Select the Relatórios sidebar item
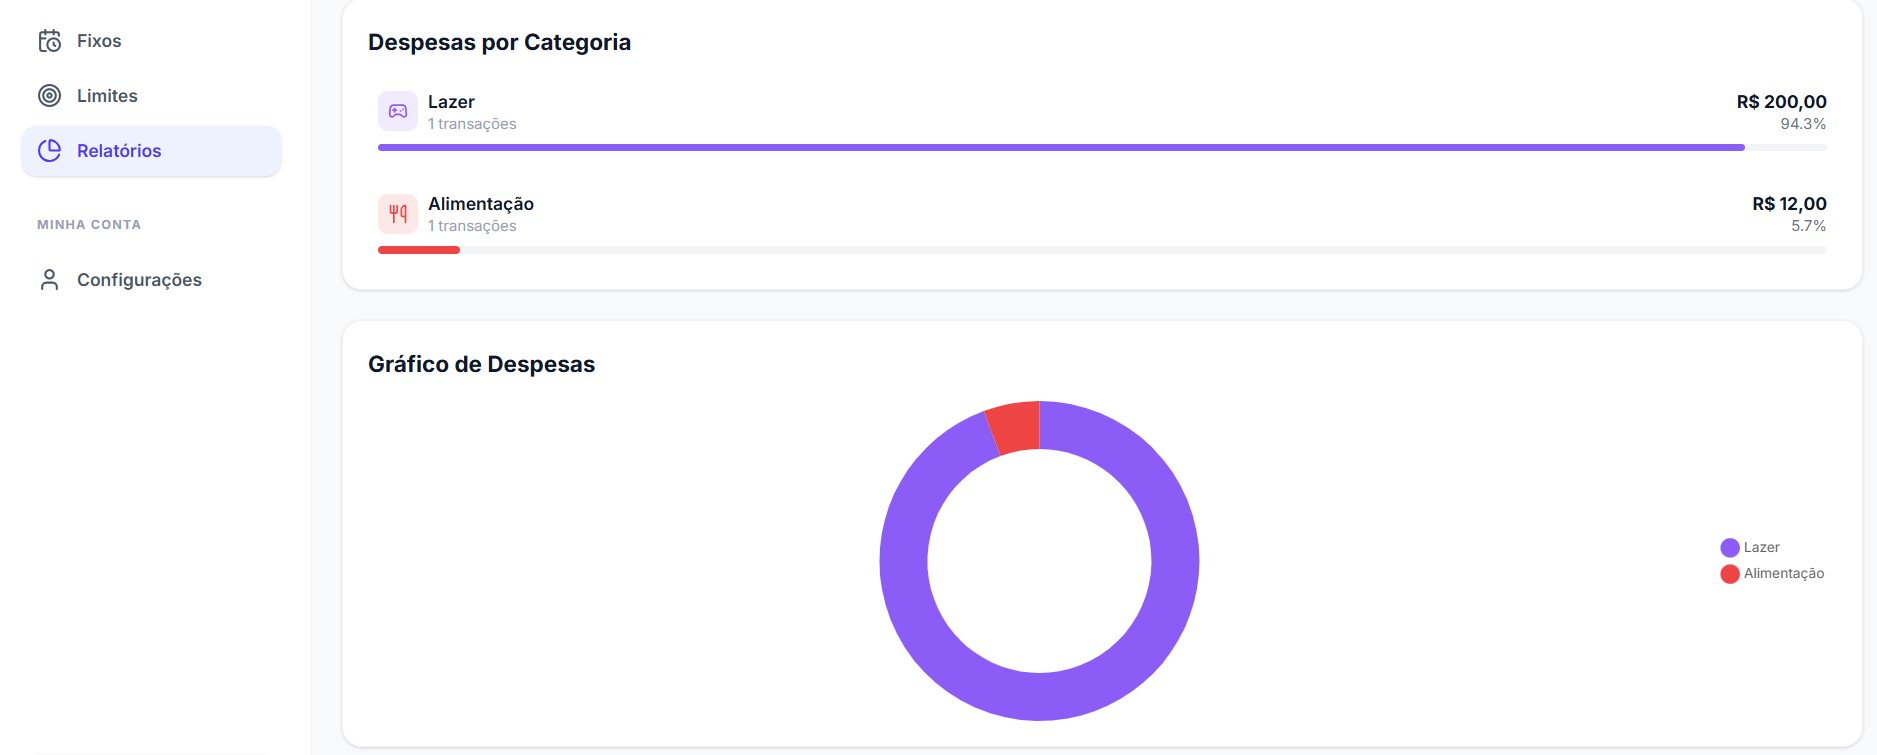Image resolution: width=1877 pixels, height=755 pixels. [x=151, y=151]
